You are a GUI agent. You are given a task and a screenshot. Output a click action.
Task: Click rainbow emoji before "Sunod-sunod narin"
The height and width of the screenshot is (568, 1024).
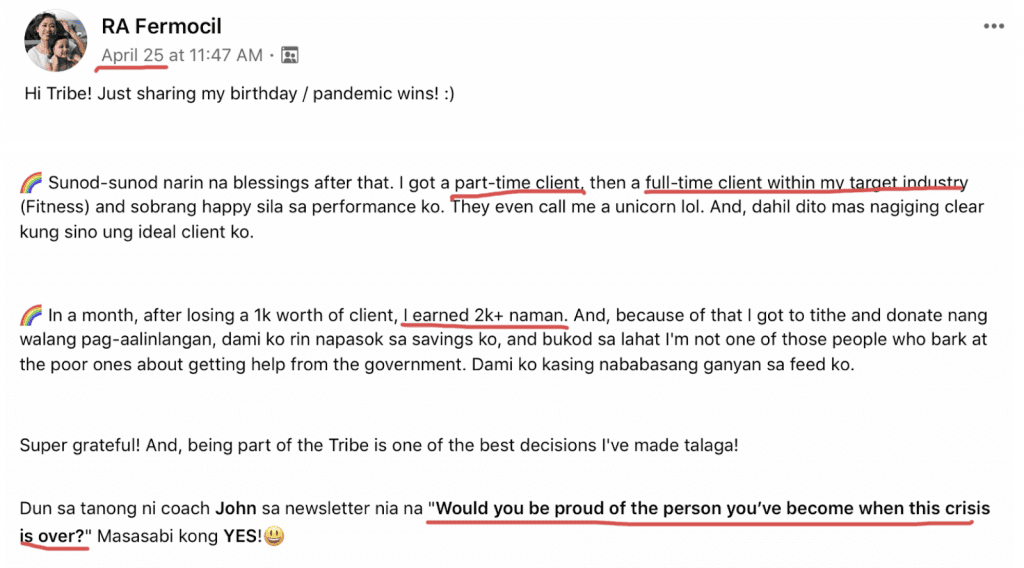pos(31,183)
